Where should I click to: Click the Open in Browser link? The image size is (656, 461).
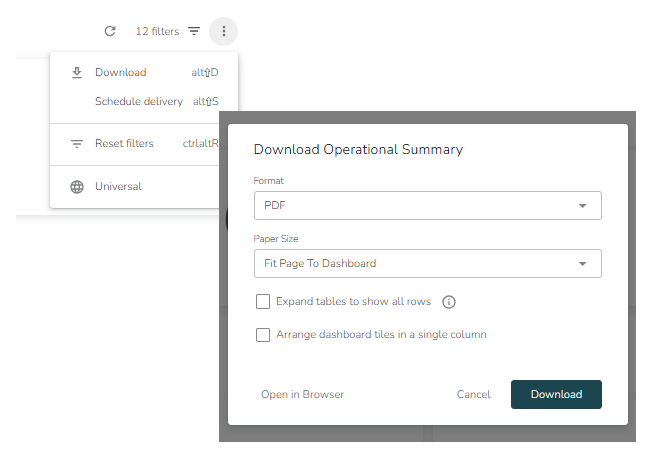pos(302,395)
